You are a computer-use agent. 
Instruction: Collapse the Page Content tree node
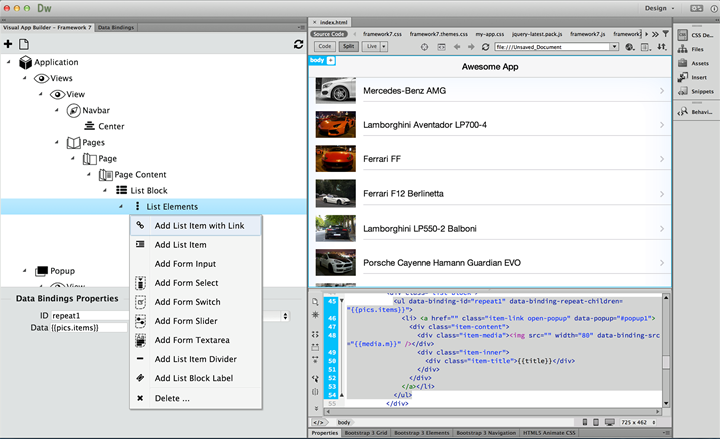(x=89, y=174)
